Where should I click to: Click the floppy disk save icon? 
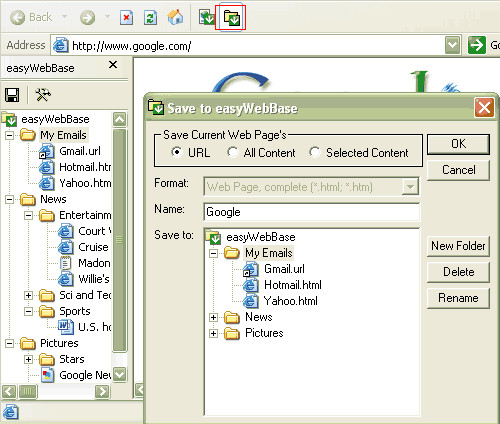coord(12,95)
